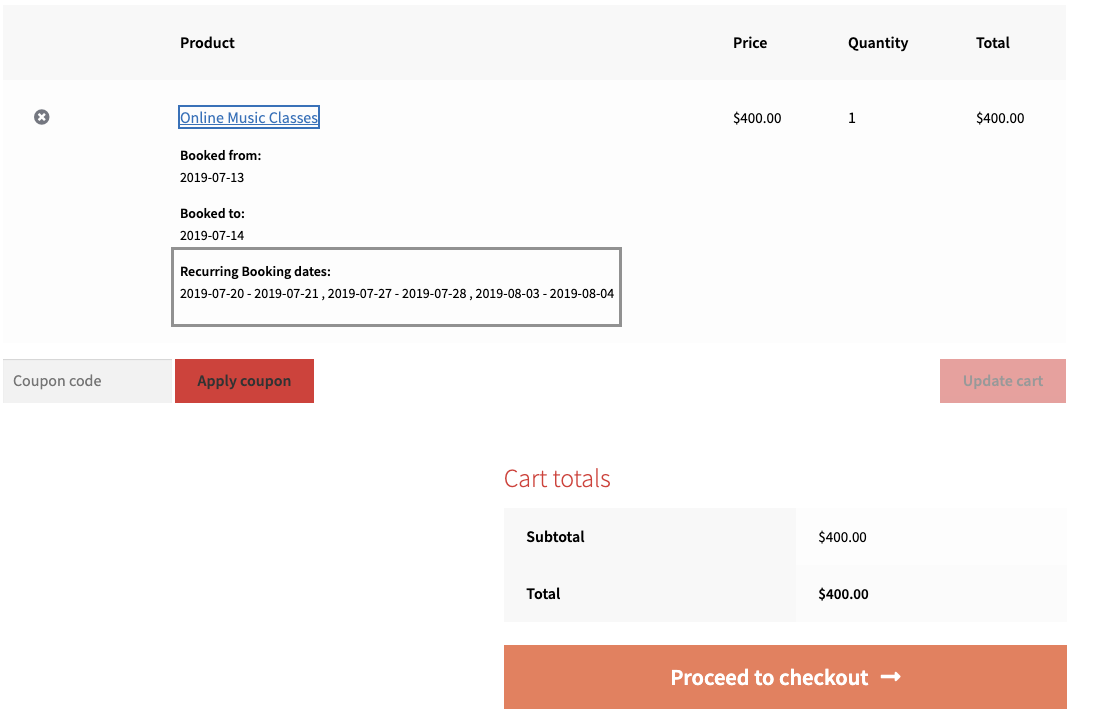Remove Online Music Classes from cart

[42, 117]
